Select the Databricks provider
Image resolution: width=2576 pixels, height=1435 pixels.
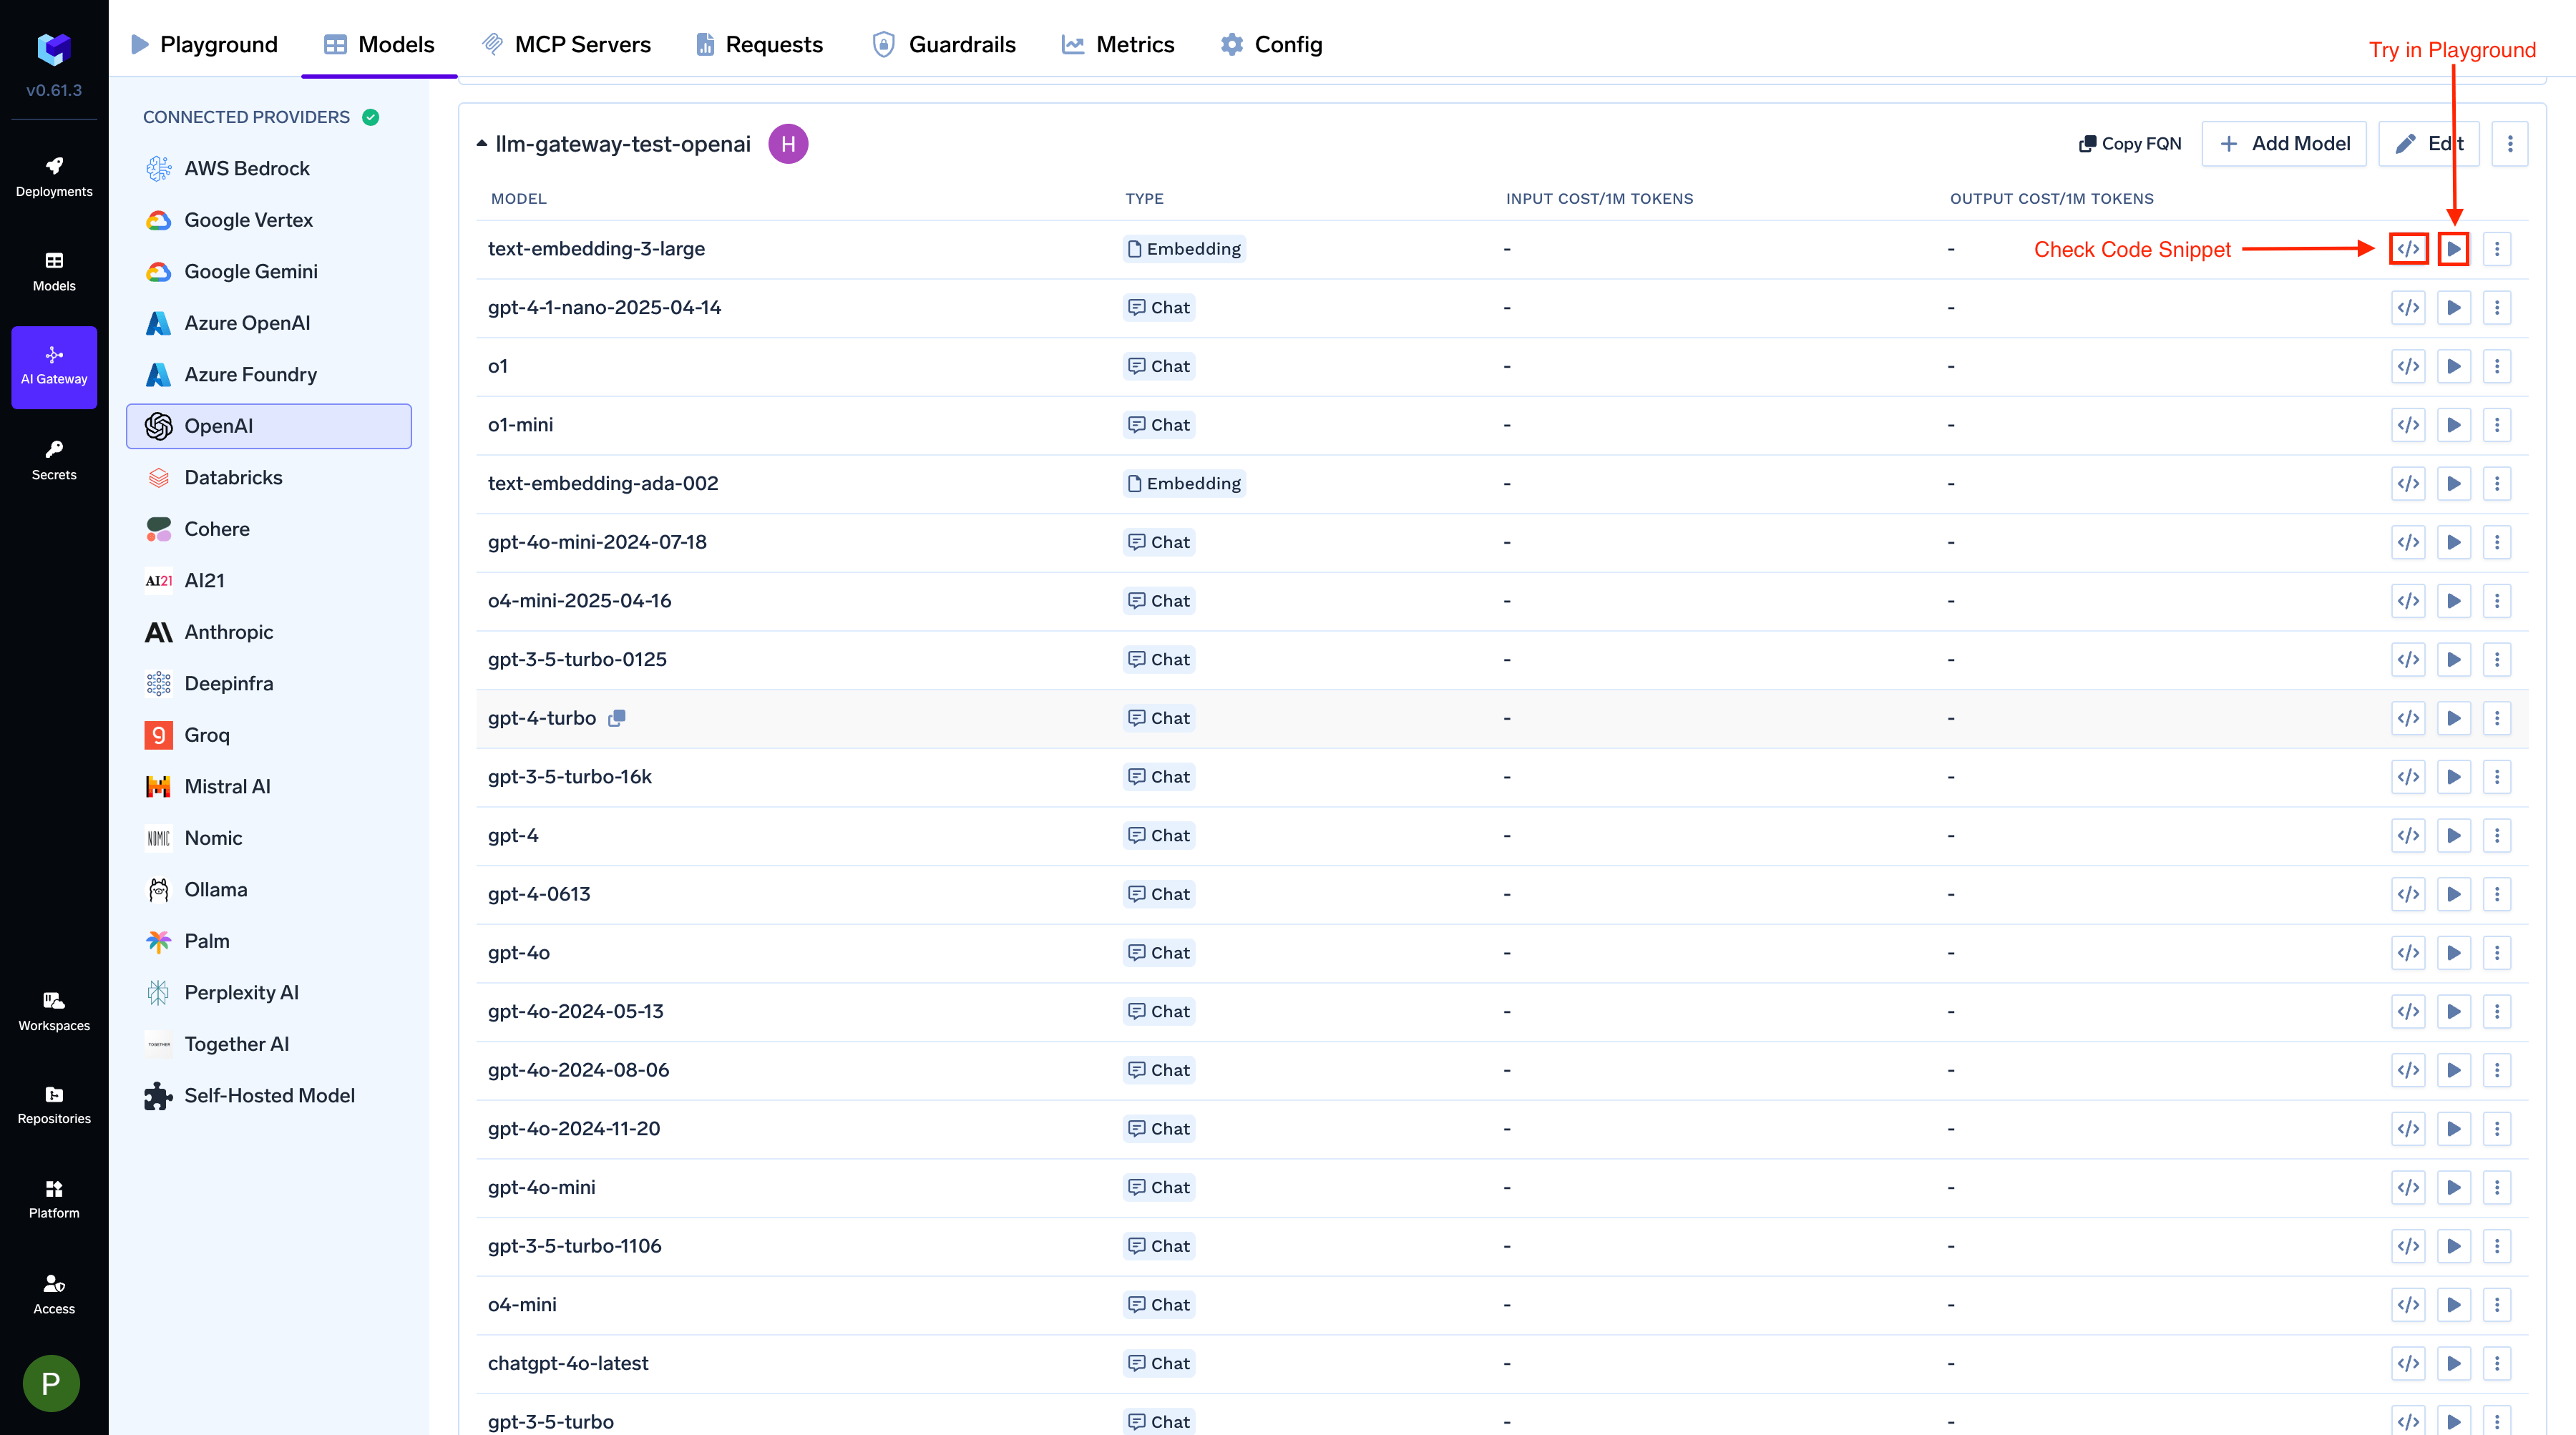coord(269,477)
